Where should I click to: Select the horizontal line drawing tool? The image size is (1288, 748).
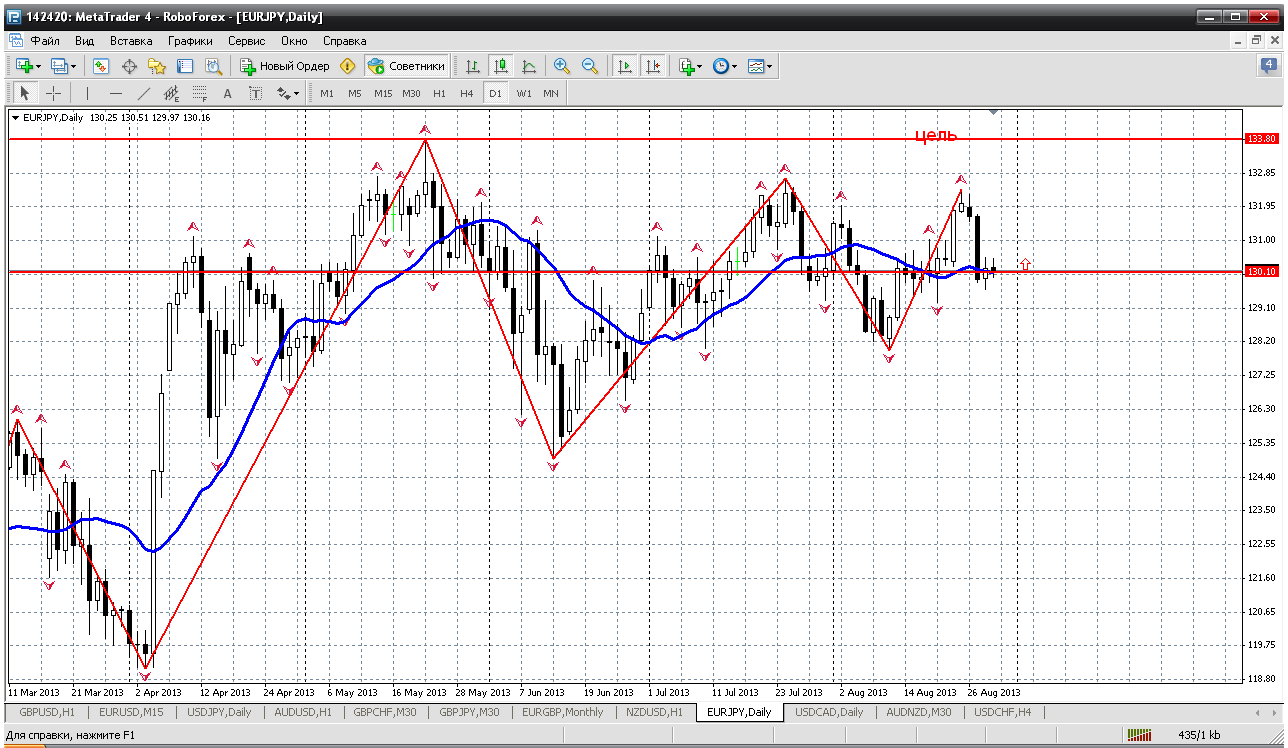click(x=115, y=93)
